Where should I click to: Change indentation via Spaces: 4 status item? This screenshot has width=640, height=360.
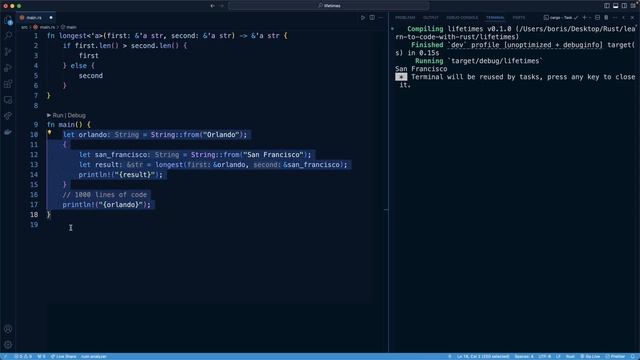[524, 356]
